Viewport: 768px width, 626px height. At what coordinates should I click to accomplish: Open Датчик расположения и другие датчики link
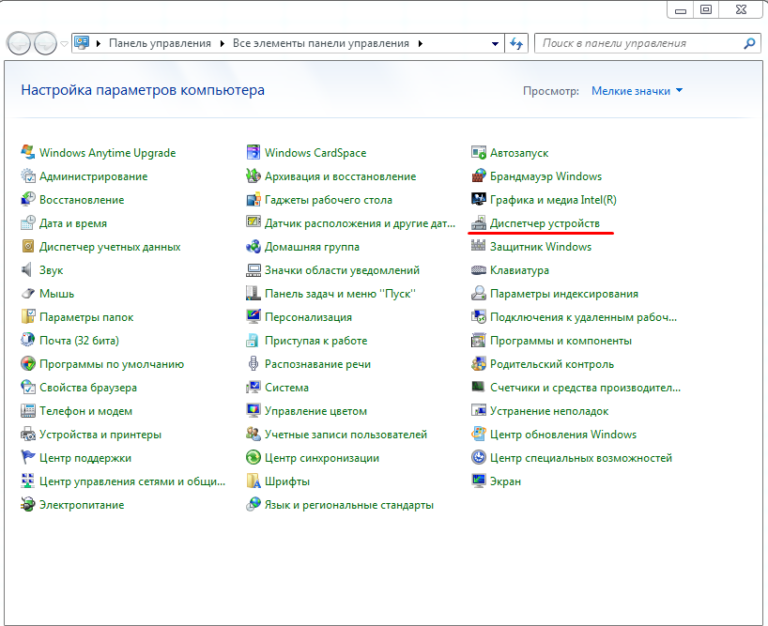click(360, 223)
